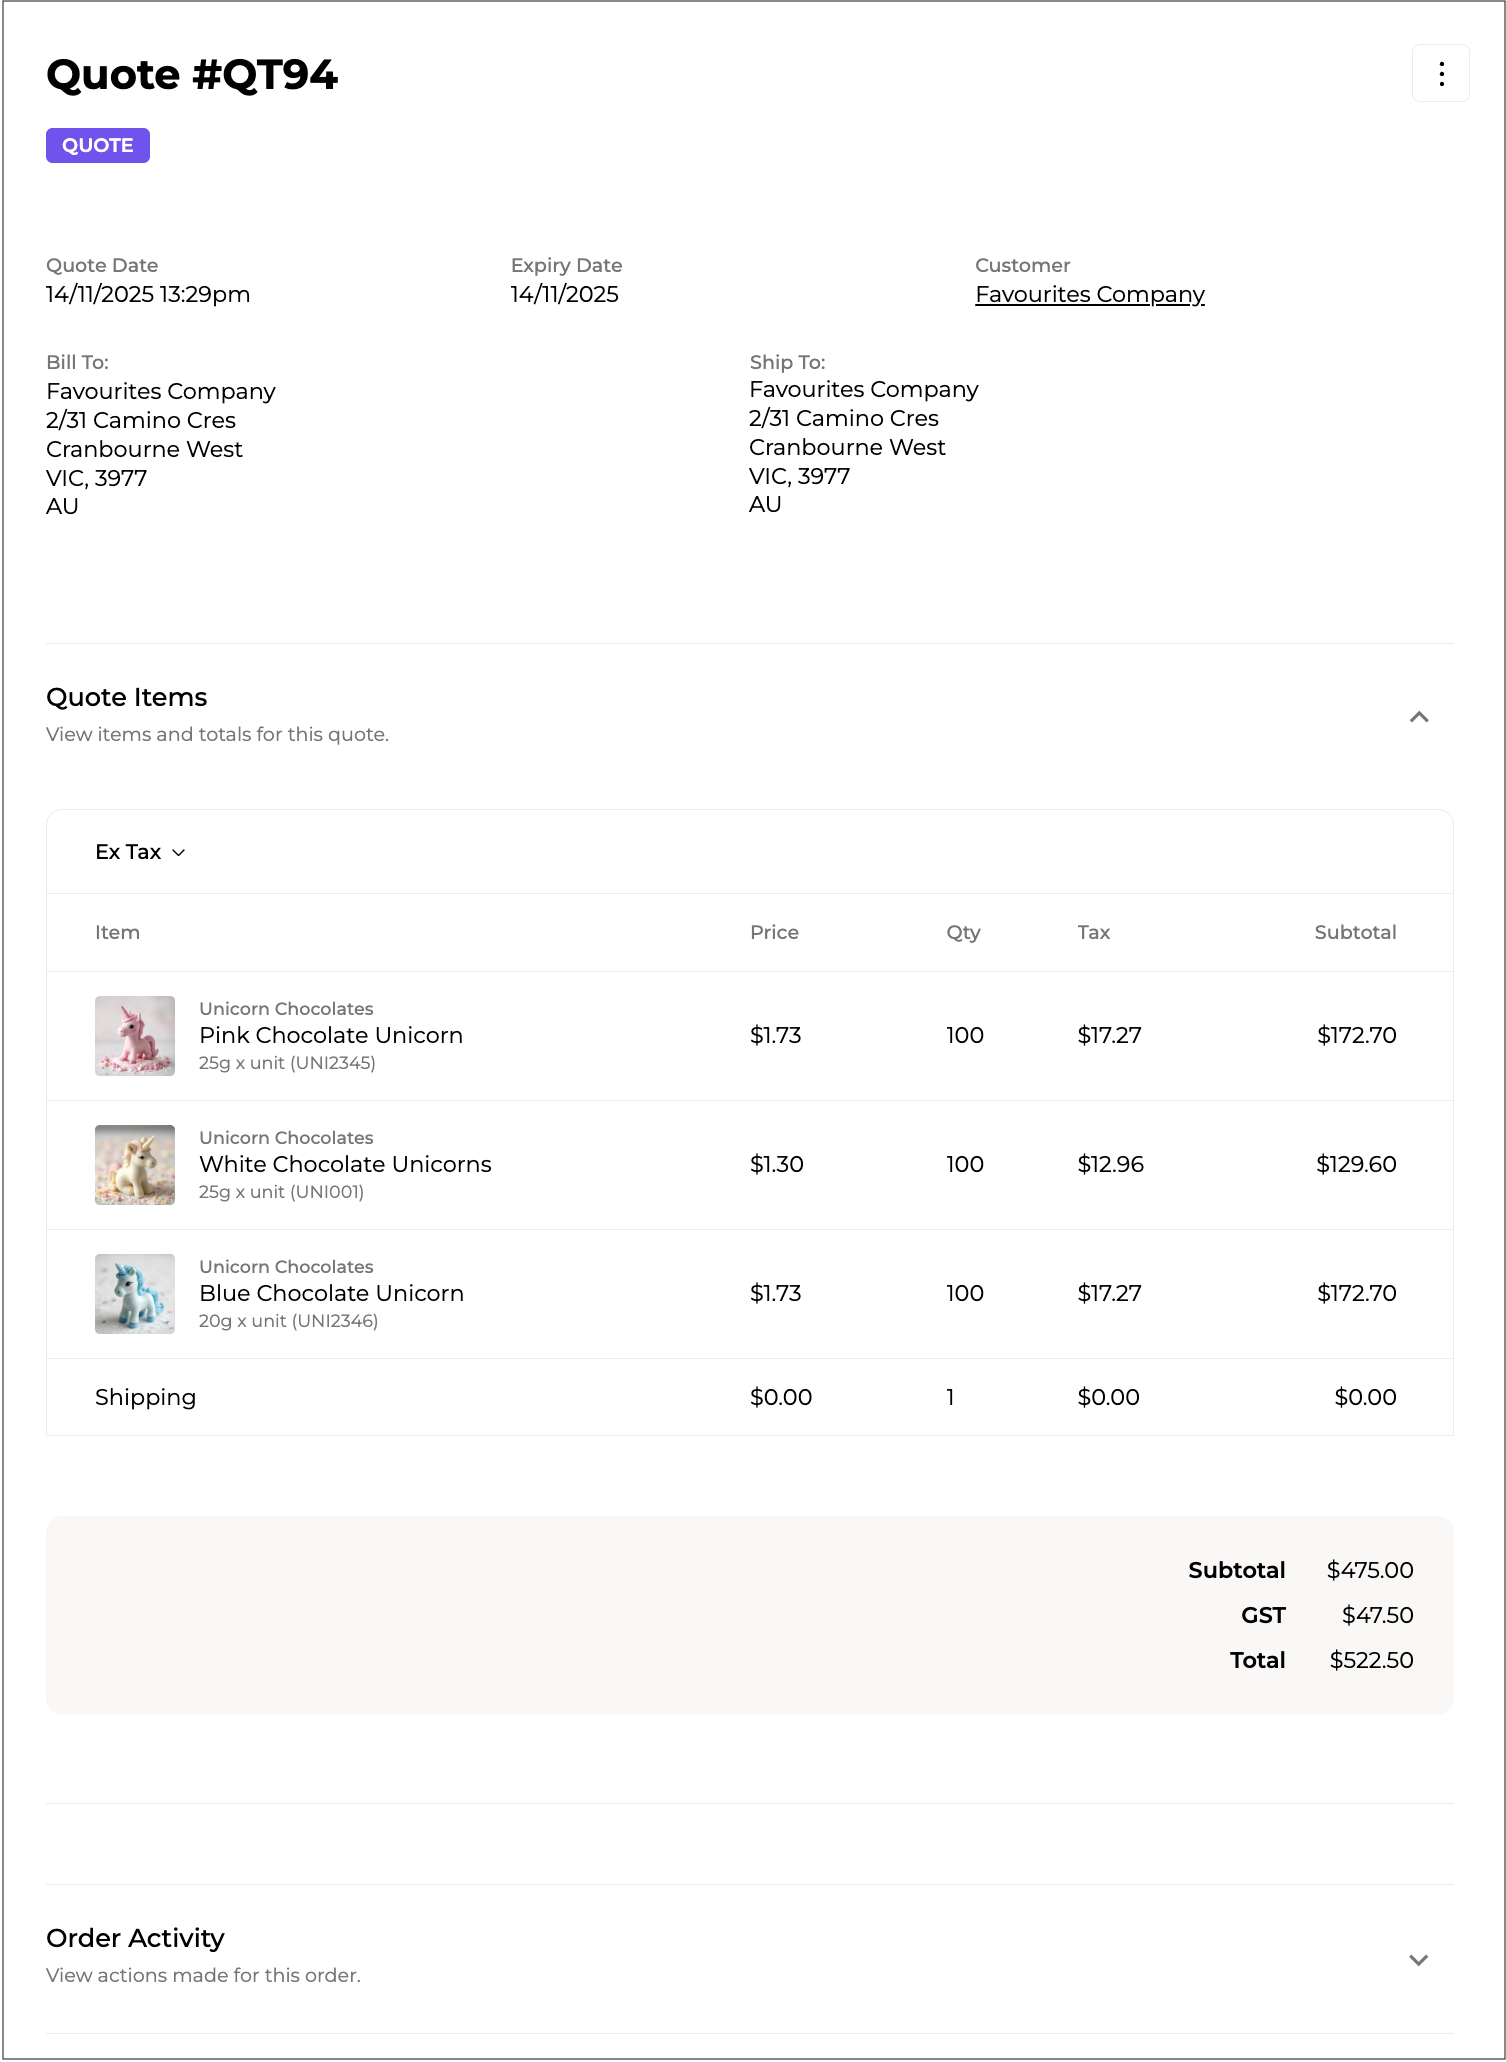Screen dimensions: 1506x2062
Task: Expand the Order Activity section
Action: 1418,1959
